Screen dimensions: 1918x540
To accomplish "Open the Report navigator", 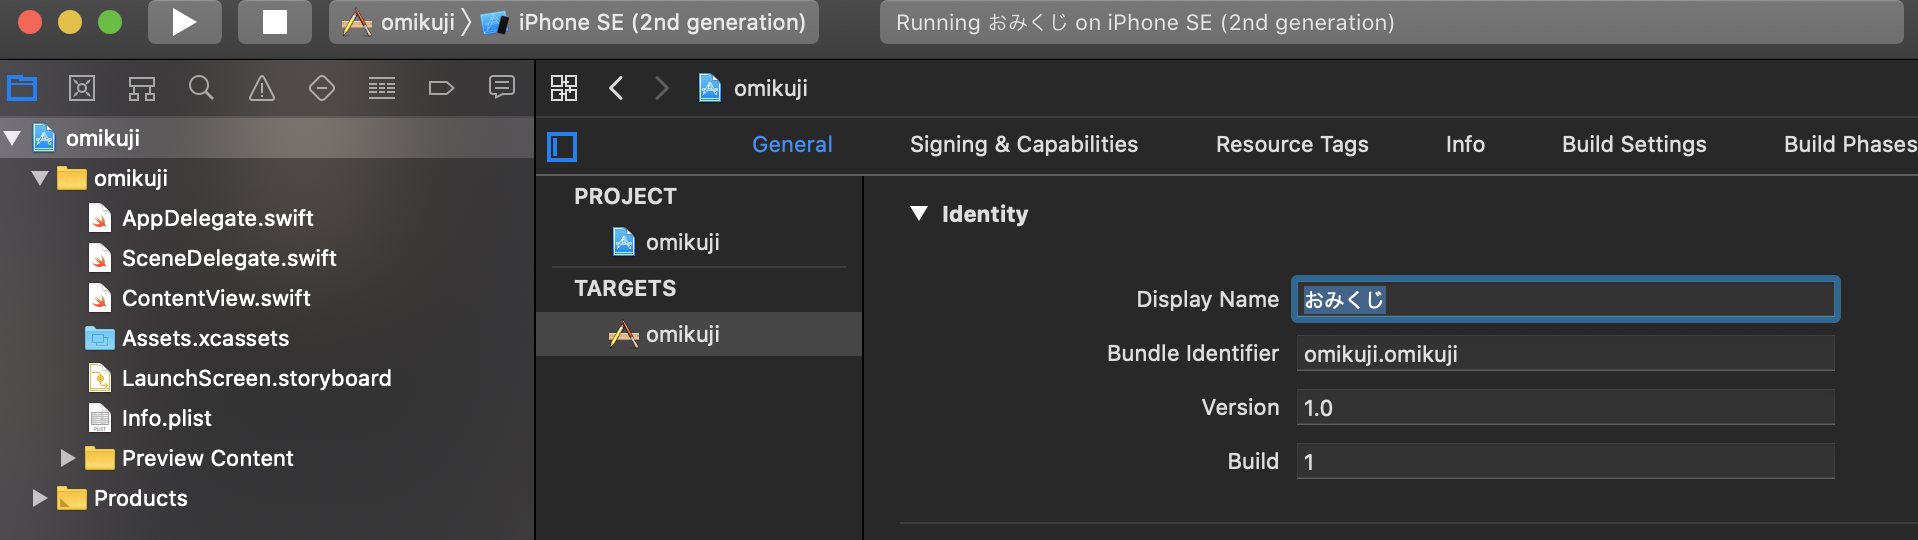I will 502,88.
